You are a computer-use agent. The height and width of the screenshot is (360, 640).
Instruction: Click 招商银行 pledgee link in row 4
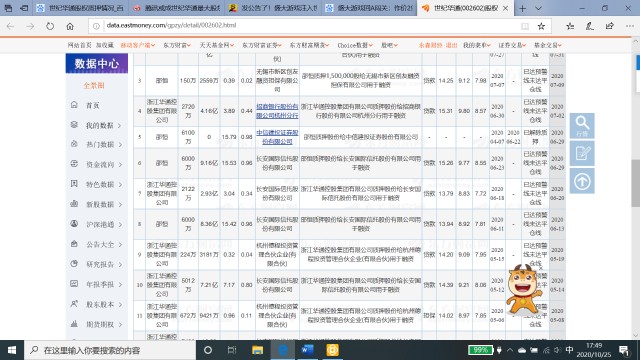277,111
